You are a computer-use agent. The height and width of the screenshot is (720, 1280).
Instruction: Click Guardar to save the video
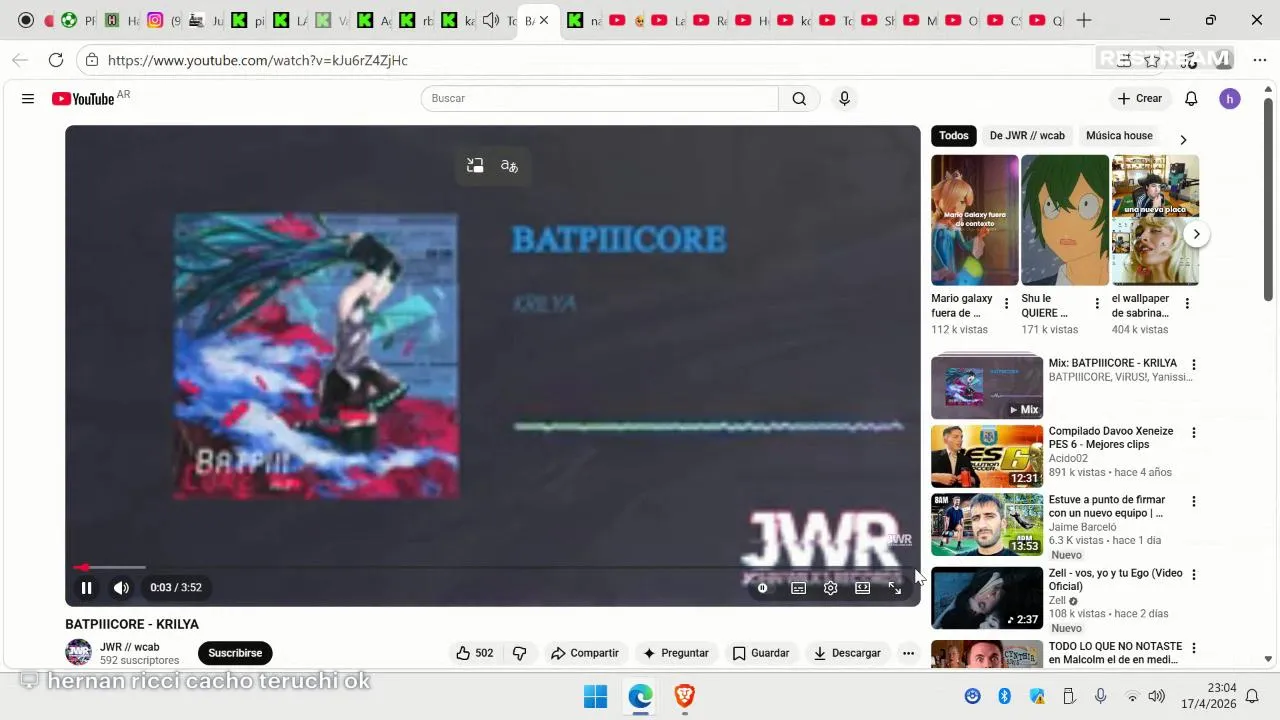click(x=761, y=653)
